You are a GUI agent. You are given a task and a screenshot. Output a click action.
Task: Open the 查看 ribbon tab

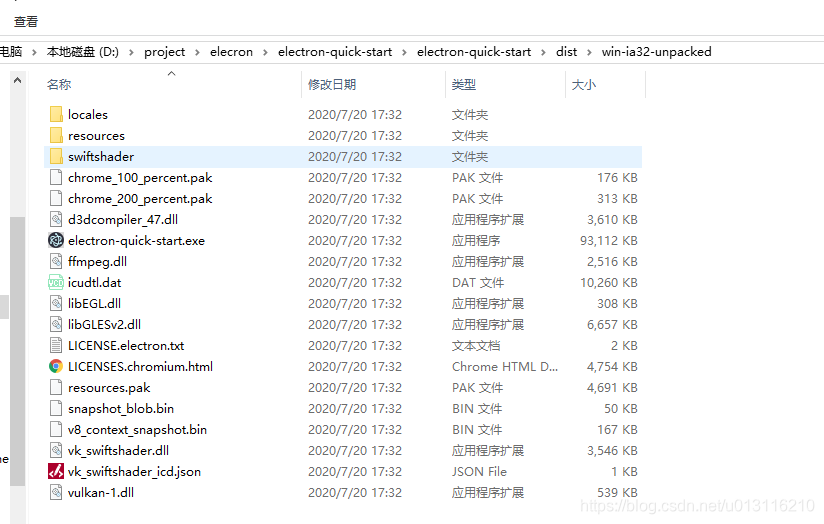tap(26, 22)
